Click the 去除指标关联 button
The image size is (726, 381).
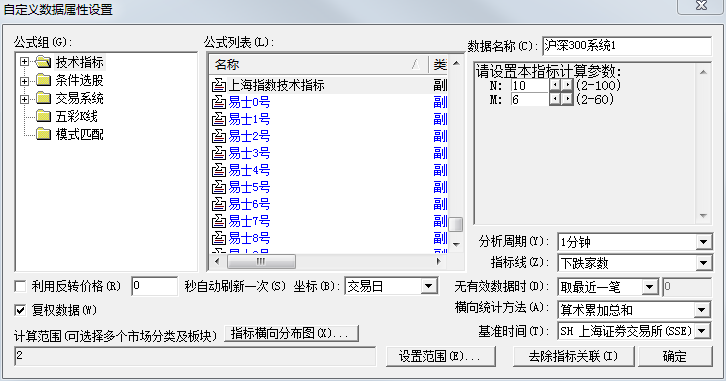click(x=574, y=356)
